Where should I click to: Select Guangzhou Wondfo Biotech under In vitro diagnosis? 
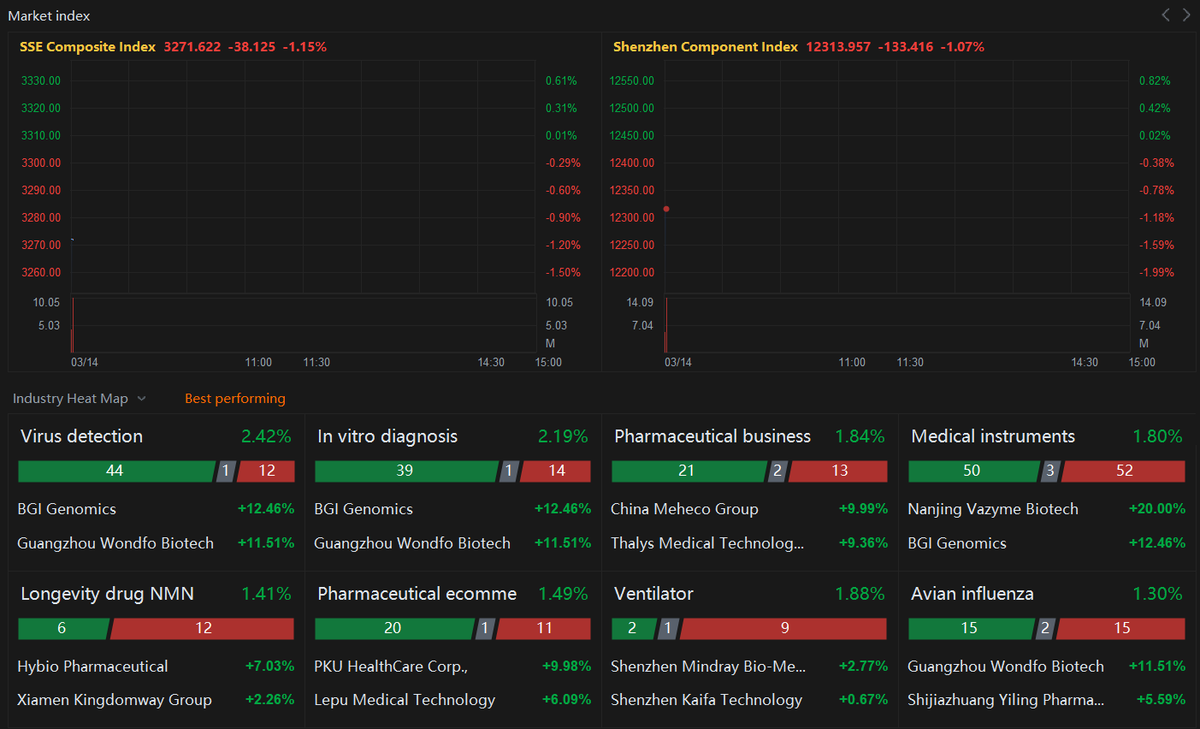(453, 543)
